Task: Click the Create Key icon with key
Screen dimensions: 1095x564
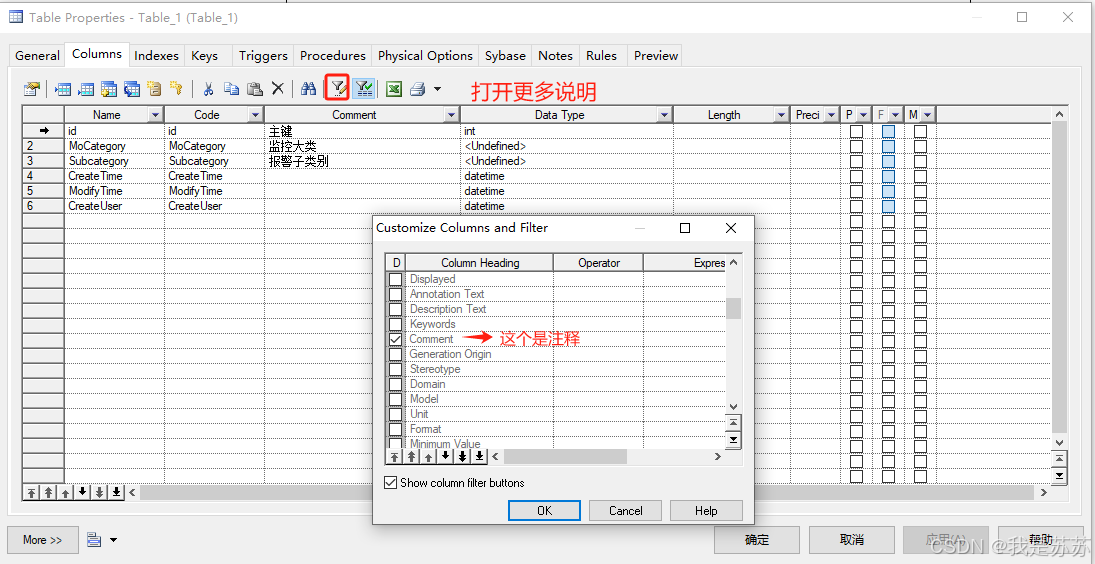Action: [177, 89]
